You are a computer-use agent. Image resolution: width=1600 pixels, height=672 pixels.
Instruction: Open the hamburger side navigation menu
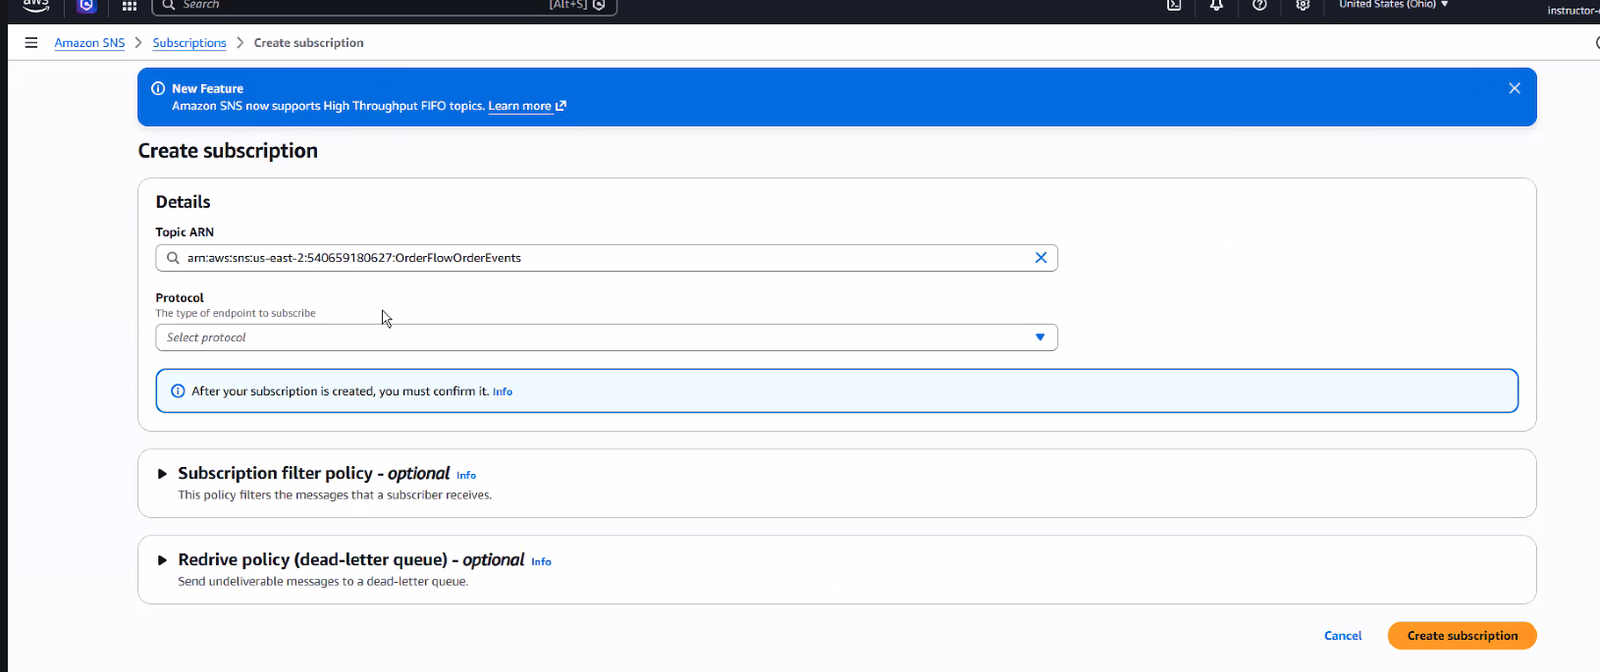31,43
